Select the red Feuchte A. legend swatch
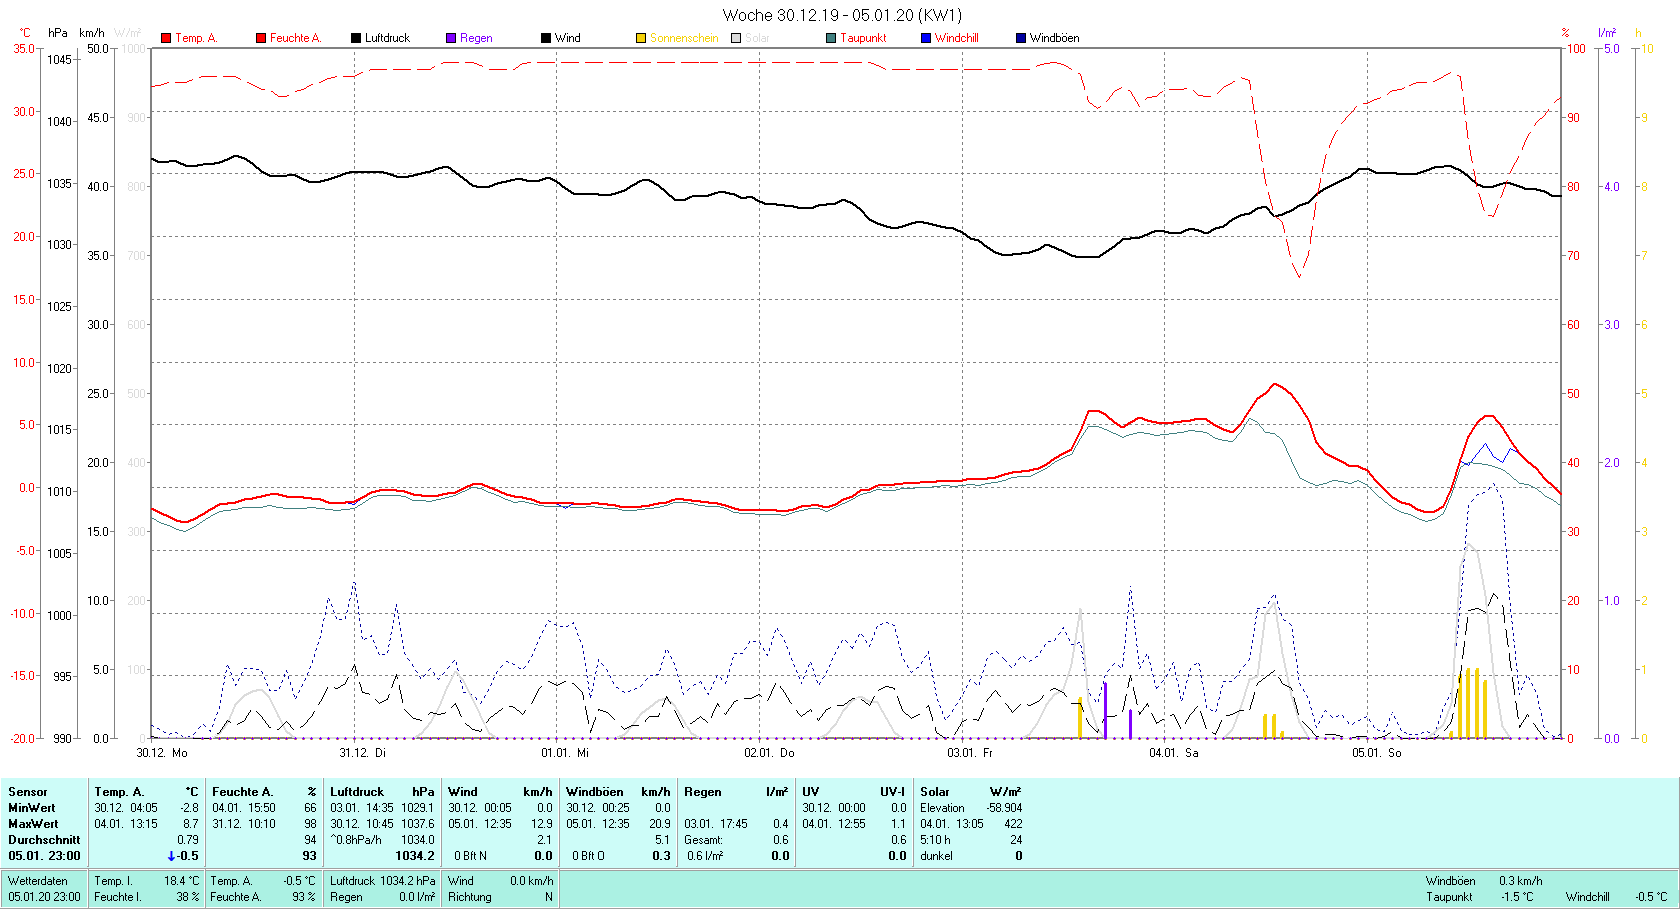 click(261, 38)
